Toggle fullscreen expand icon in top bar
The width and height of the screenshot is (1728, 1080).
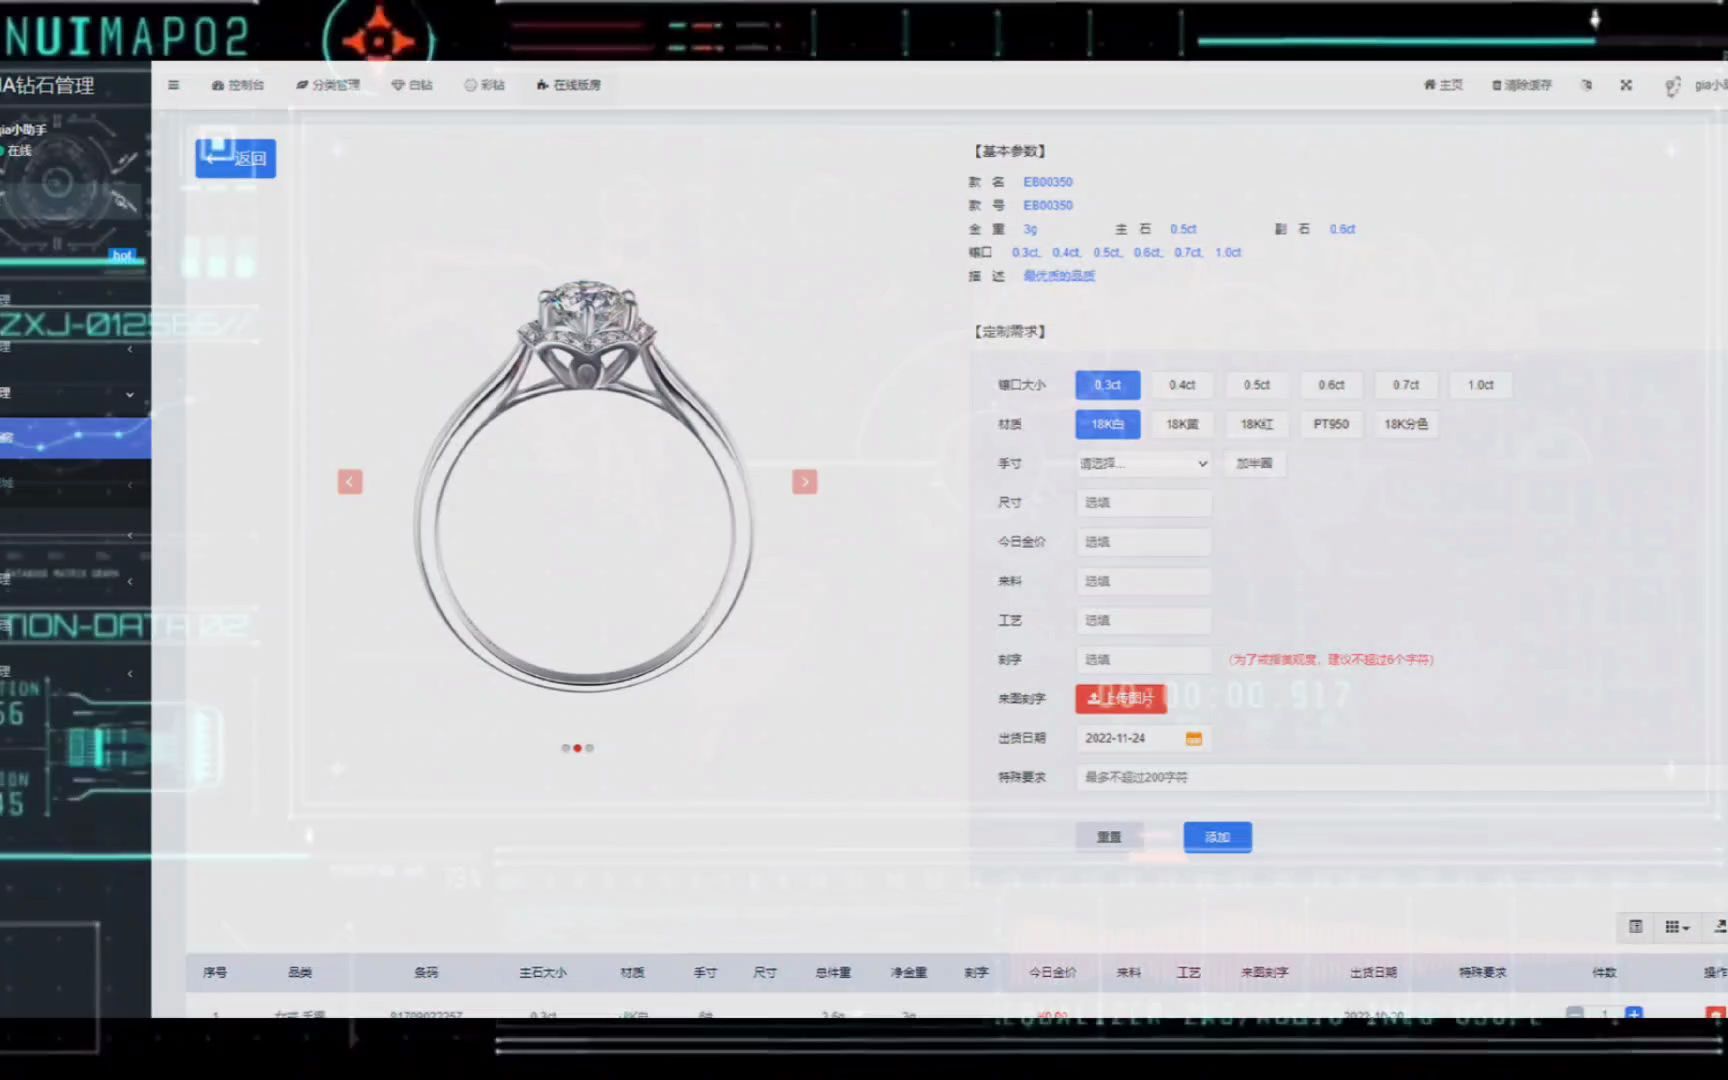[x=1626, y=85]
